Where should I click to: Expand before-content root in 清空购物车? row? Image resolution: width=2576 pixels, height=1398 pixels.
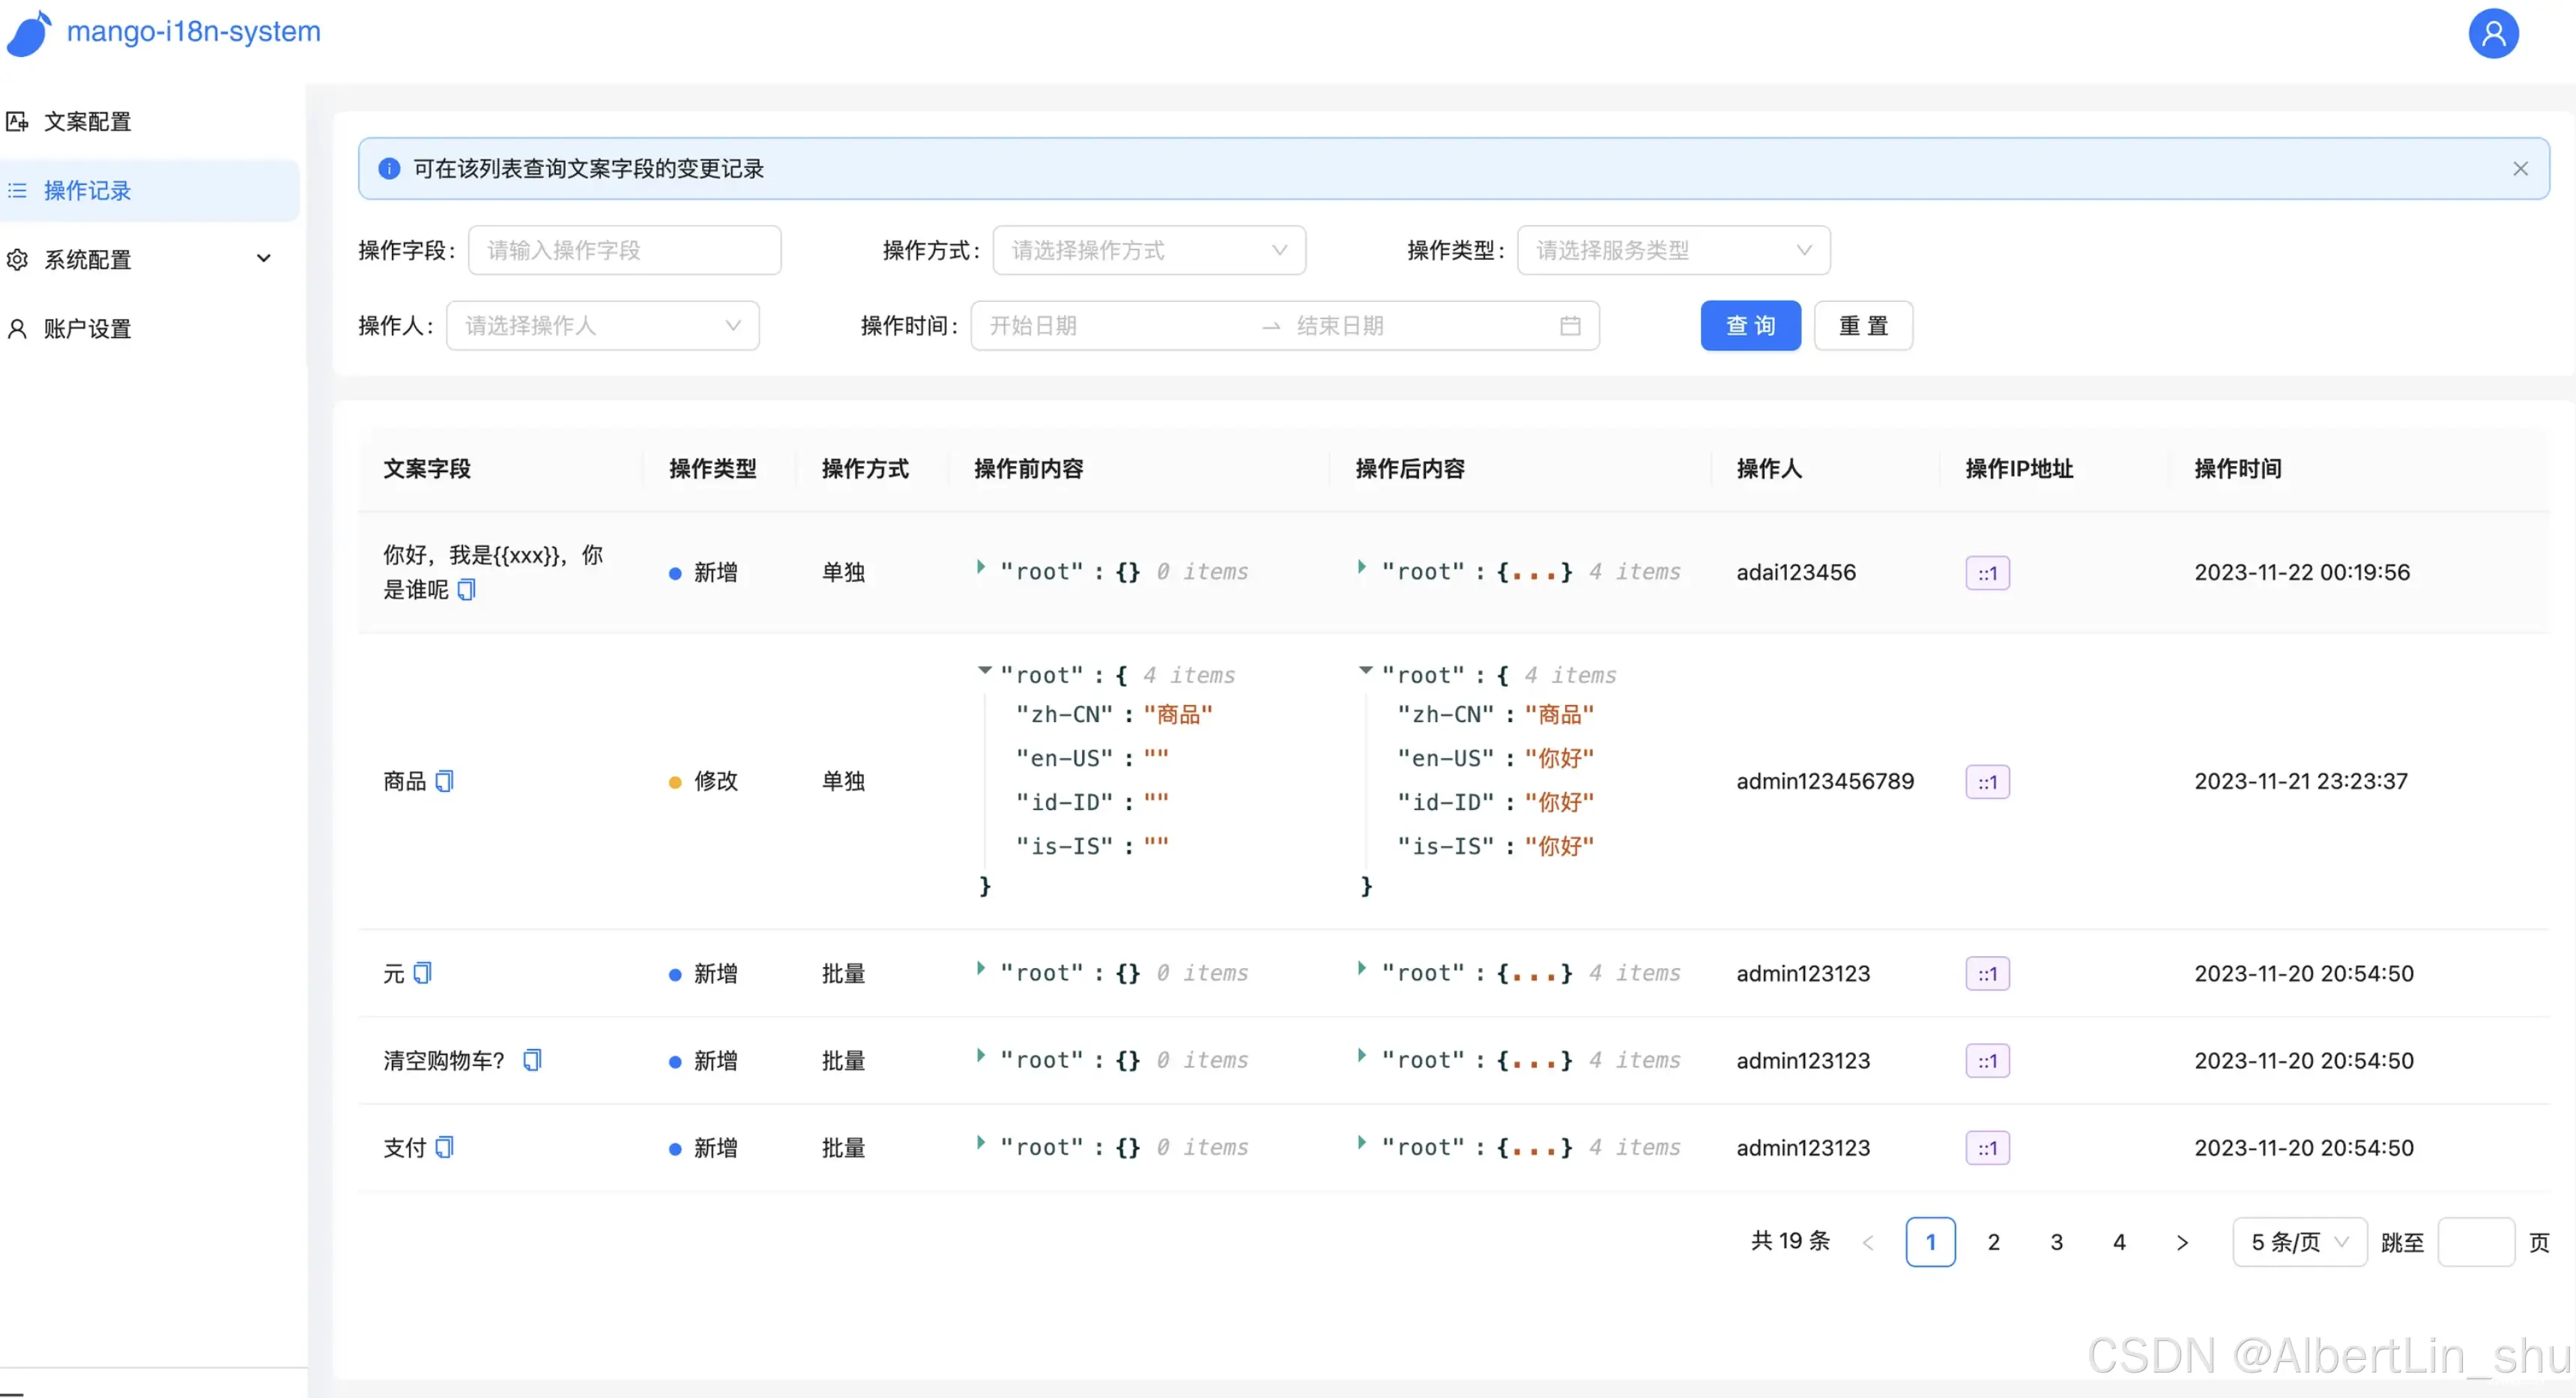pos(981,1055)
